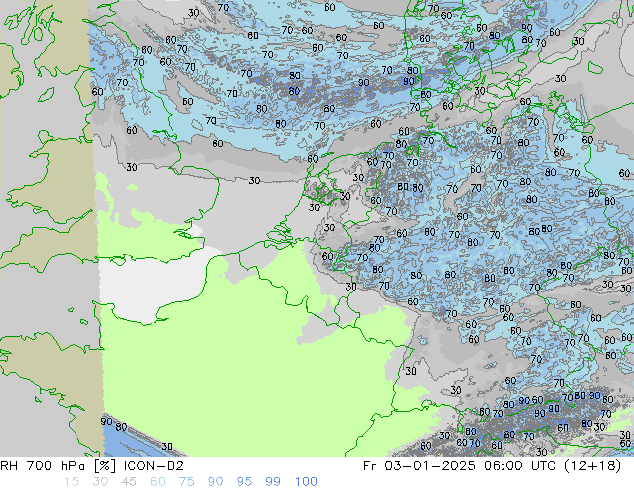Select the legend value 15
The height and width of the screenshot is (490, 634).
[71, 482]
